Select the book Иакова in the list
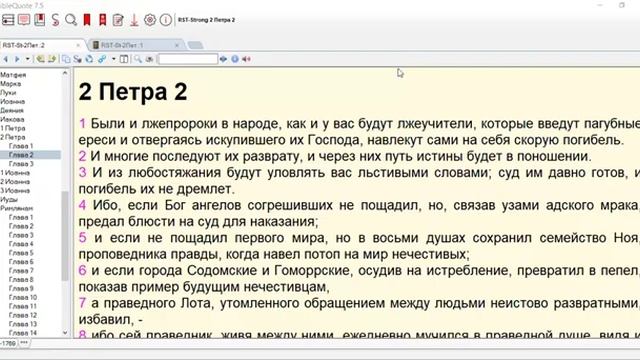This screenshot has height=360, width=640. [x=12, y=120]
